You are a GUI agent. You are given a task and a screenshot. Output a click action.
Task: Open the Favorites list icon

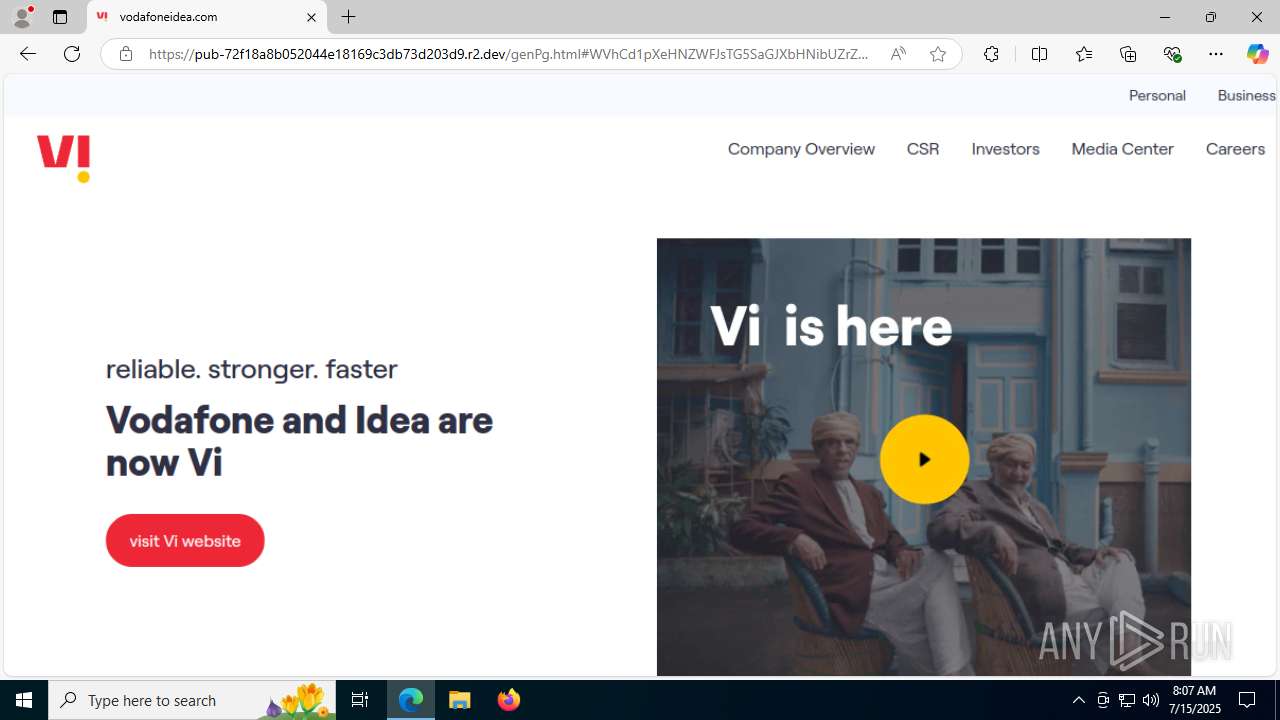(x=1084, y=54)
